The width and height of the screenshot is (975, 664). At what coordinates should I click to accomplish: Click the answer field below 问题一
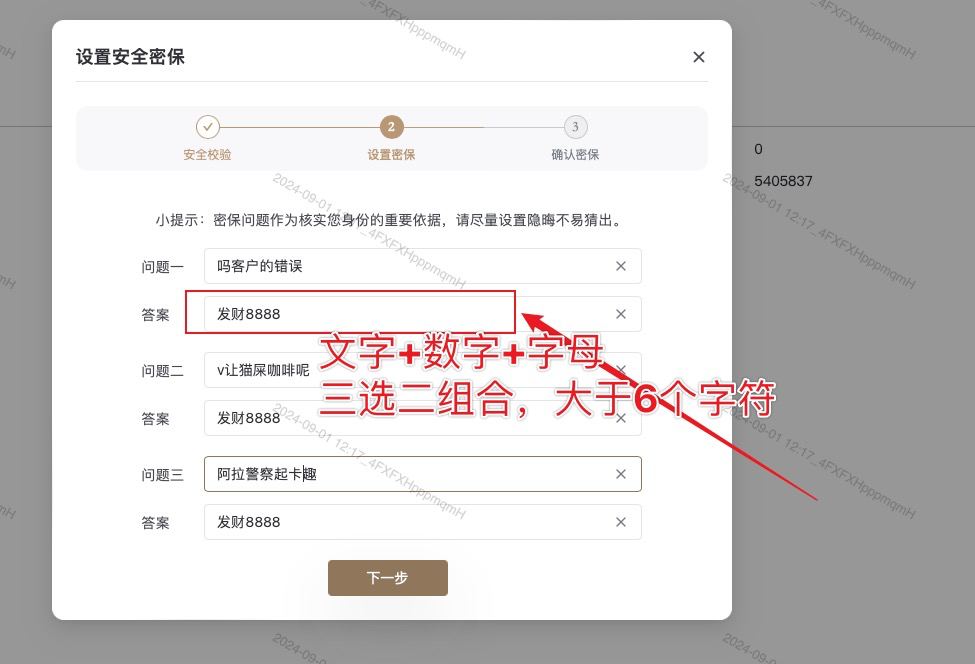(423, 314)
